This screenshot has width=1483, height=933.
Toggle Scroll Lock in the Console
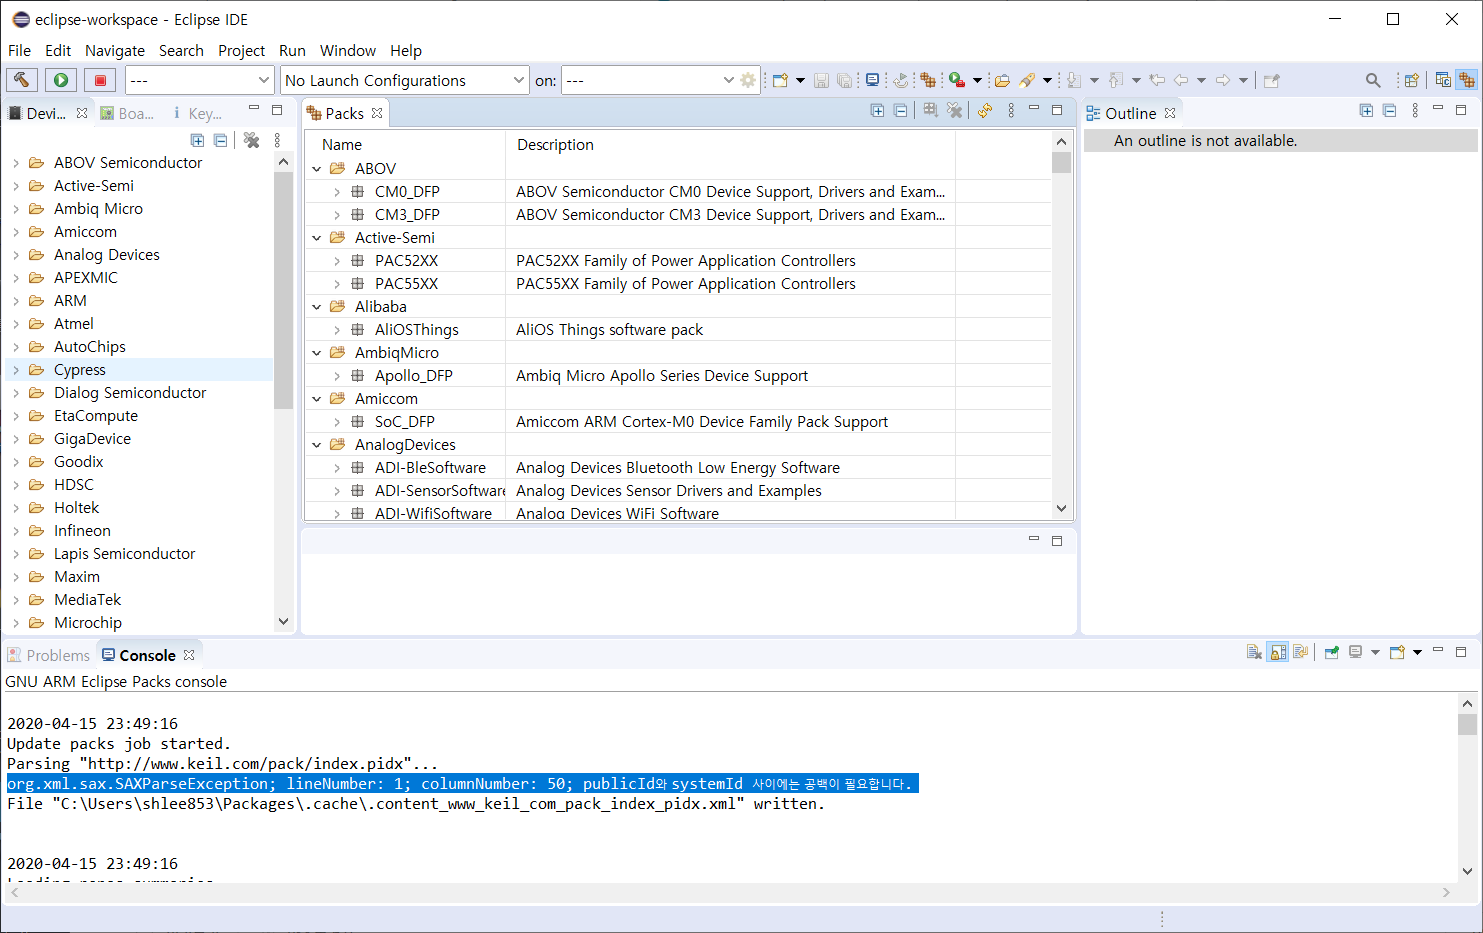pos(1278,652)
